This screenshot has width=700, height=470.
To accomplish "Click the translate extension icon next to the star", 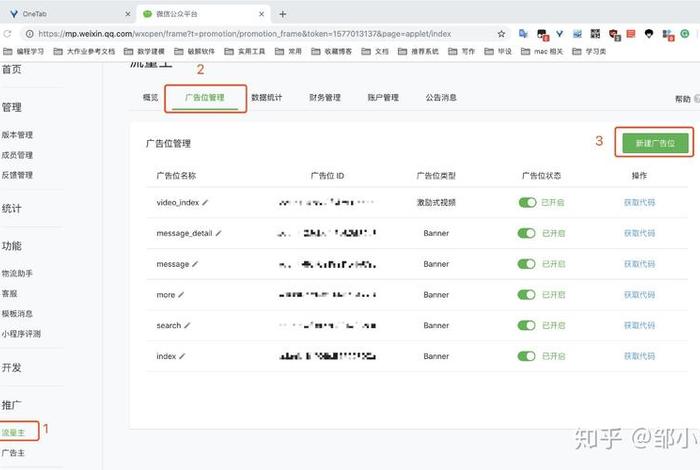I will point(523,34).
